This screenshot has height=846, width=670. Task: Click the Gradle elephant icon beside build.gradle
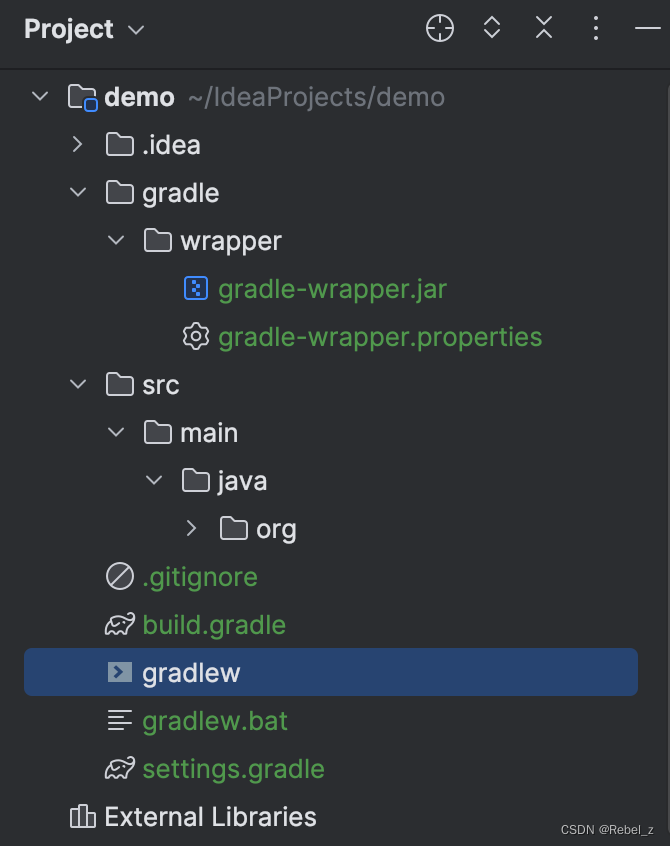[120, 624]
